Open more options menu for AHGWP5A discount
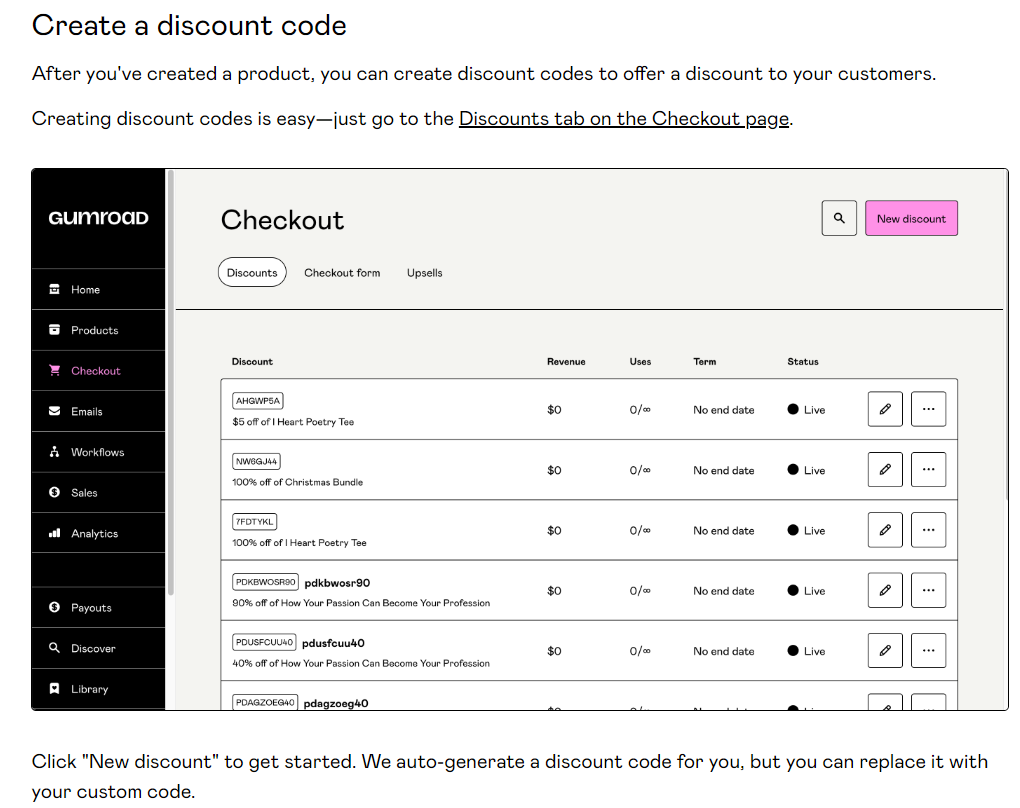The image size is (1020, 808). point(928,409)
